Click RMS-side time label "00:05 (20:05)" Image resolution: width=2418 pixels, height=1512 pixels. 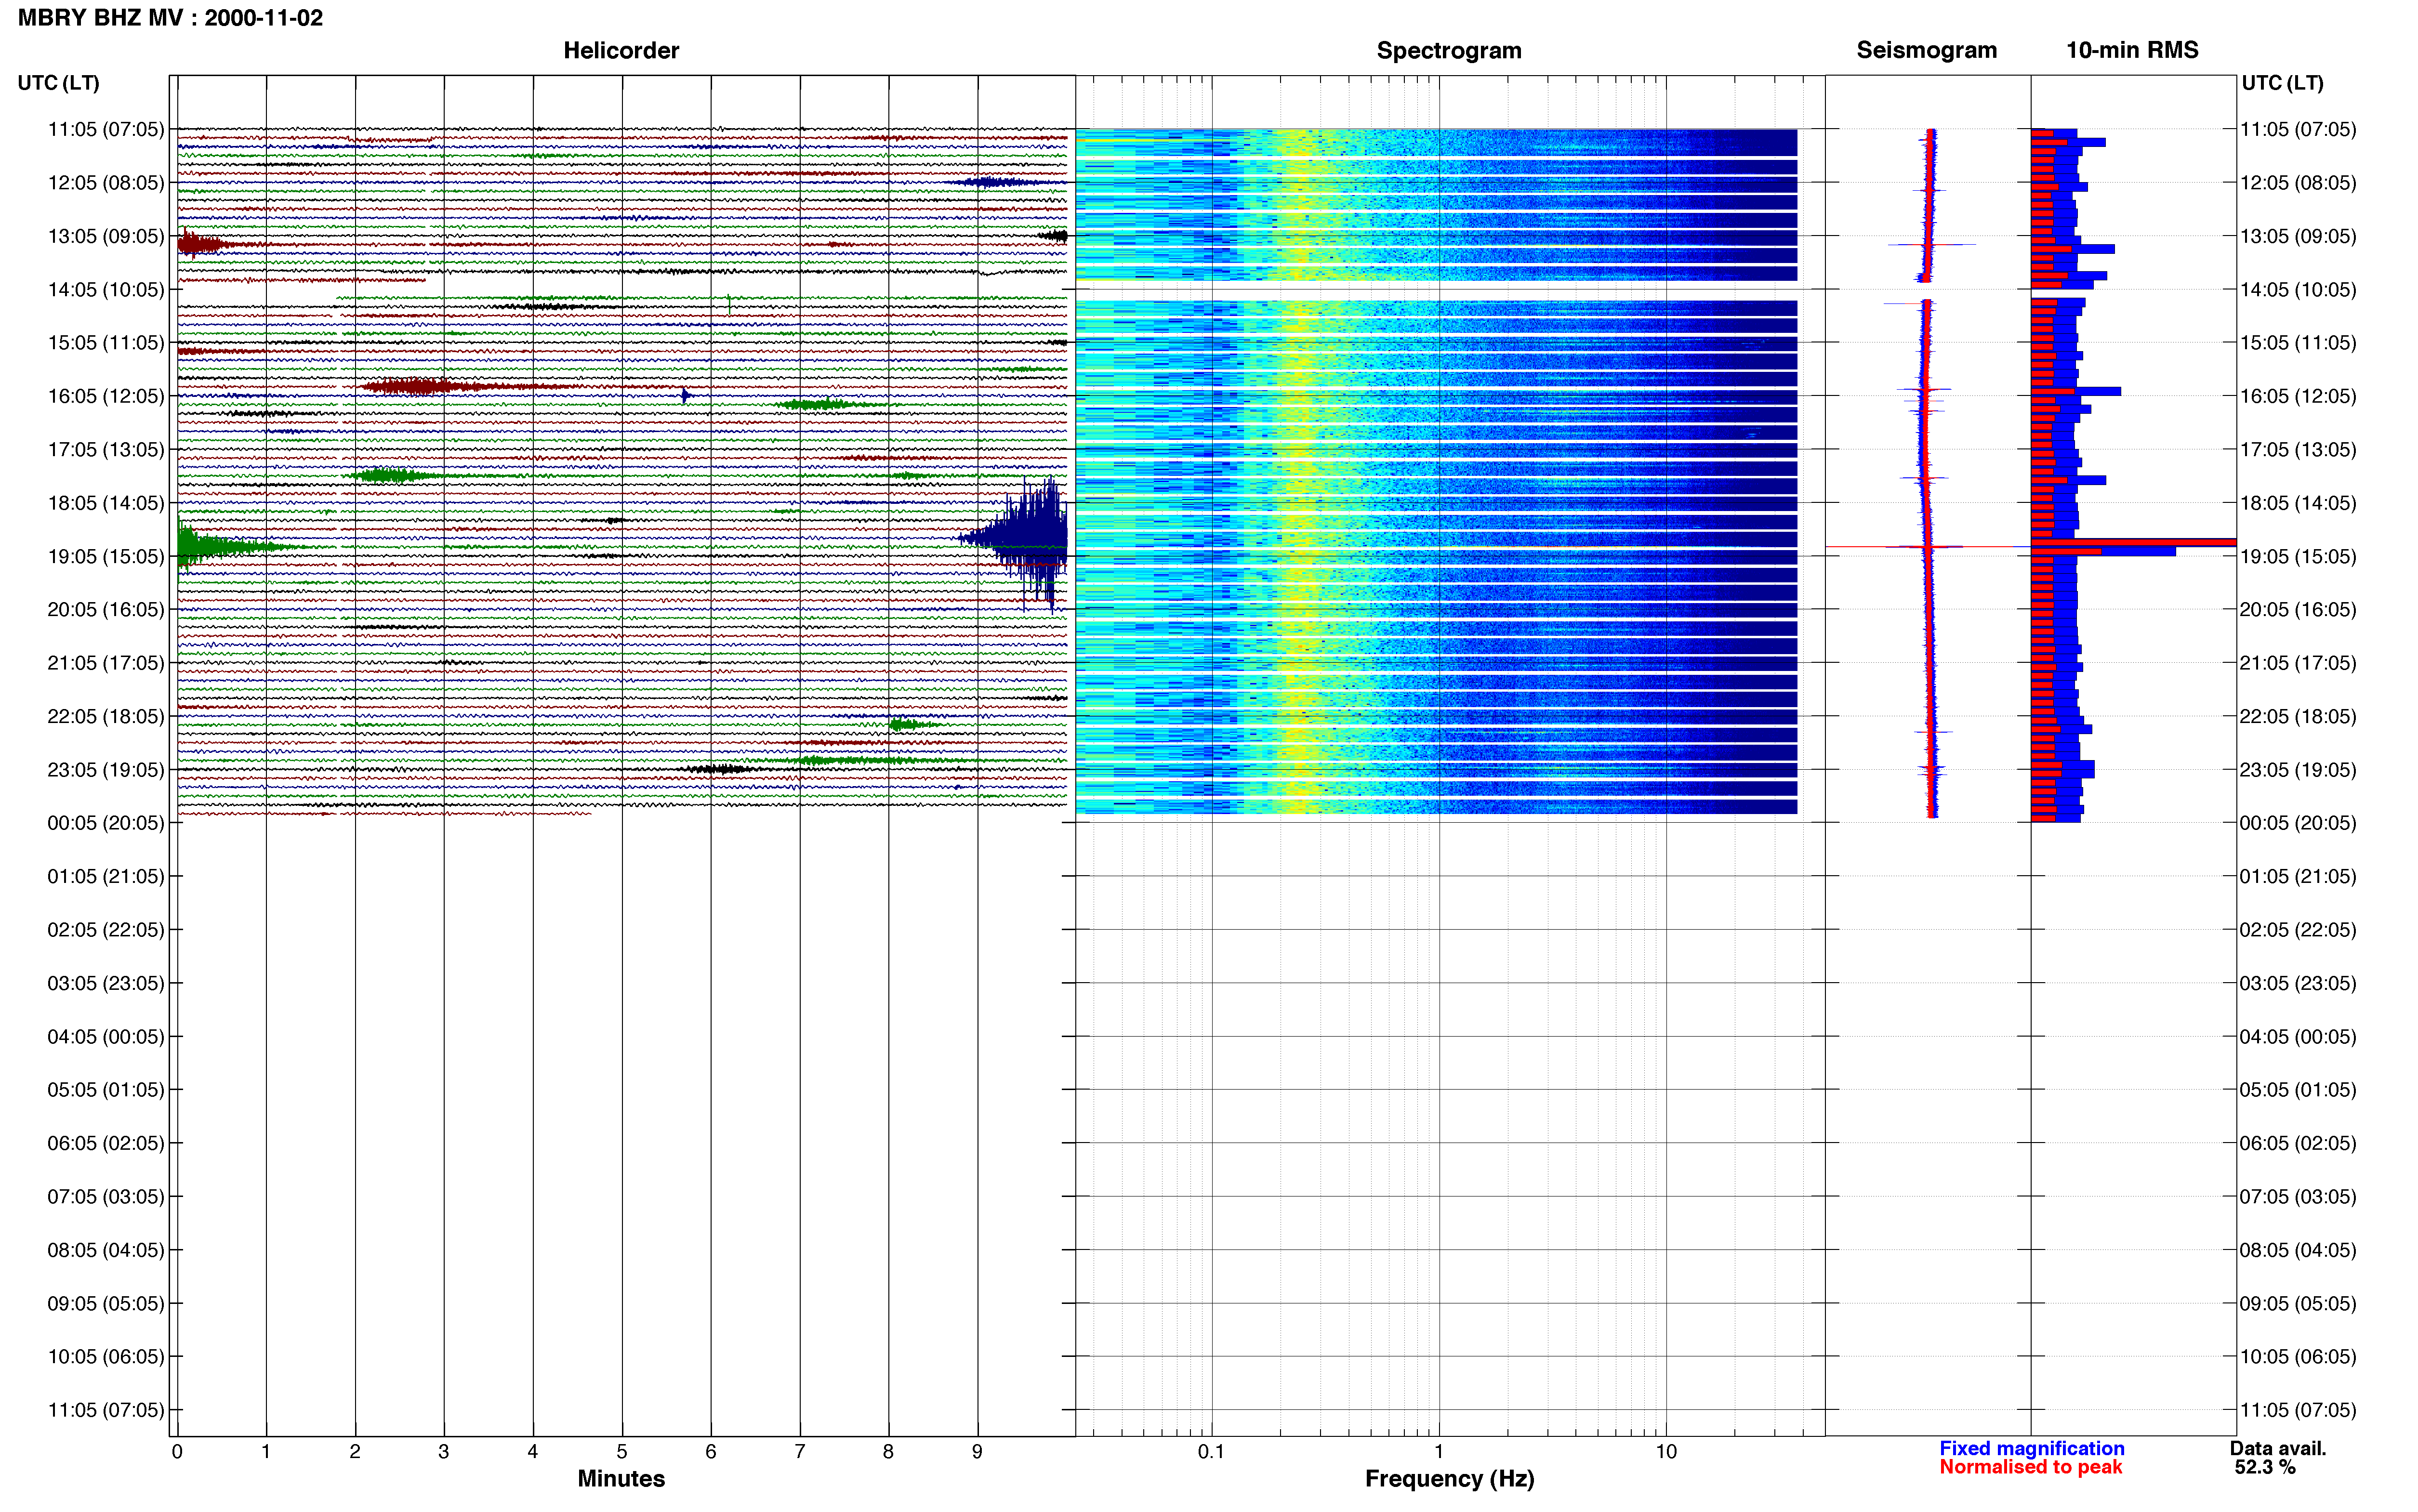pos(2298,823)
